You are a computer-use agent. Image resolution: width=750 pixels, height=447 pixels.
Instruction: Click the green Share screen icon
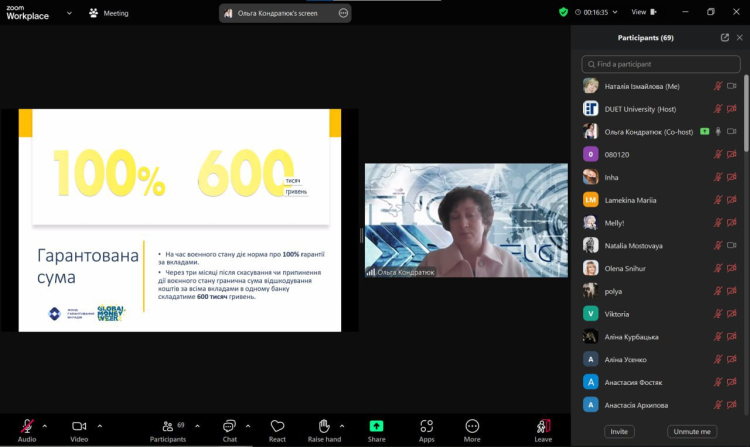(x=376, y=426)
